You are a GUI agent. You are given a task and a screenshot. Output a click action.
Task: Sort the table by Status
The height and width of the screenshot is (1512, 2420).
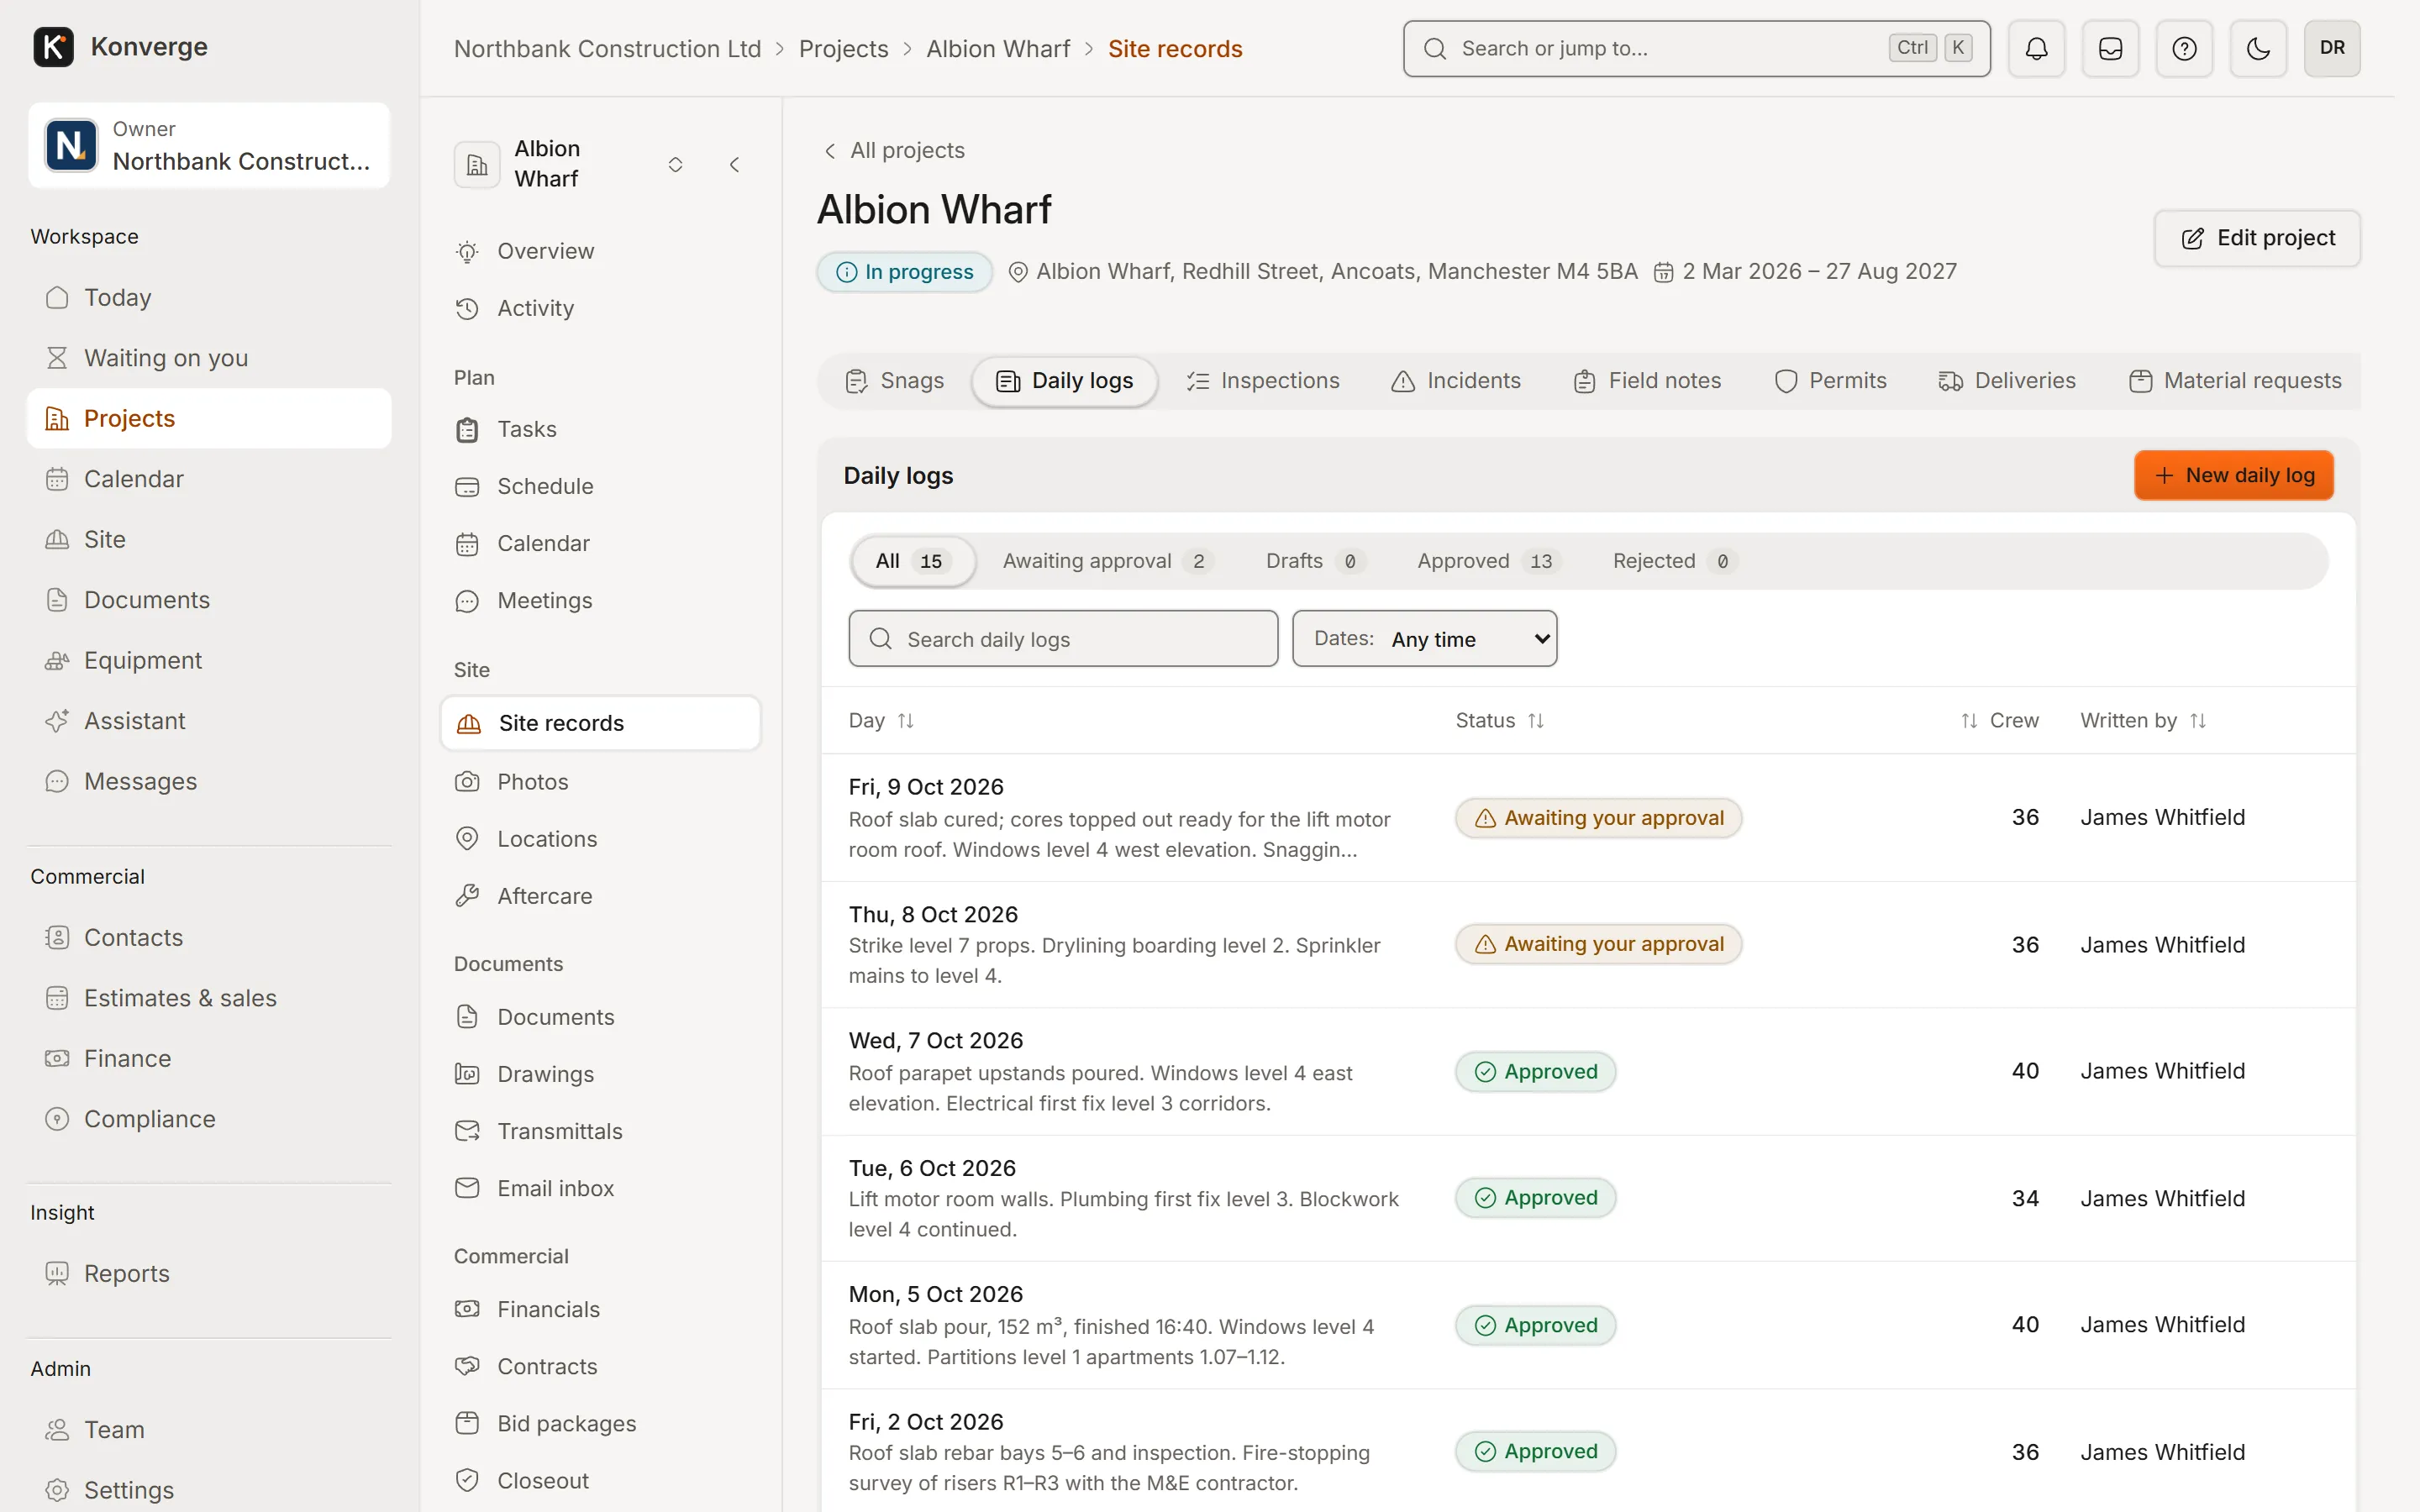click(1499, 720)
